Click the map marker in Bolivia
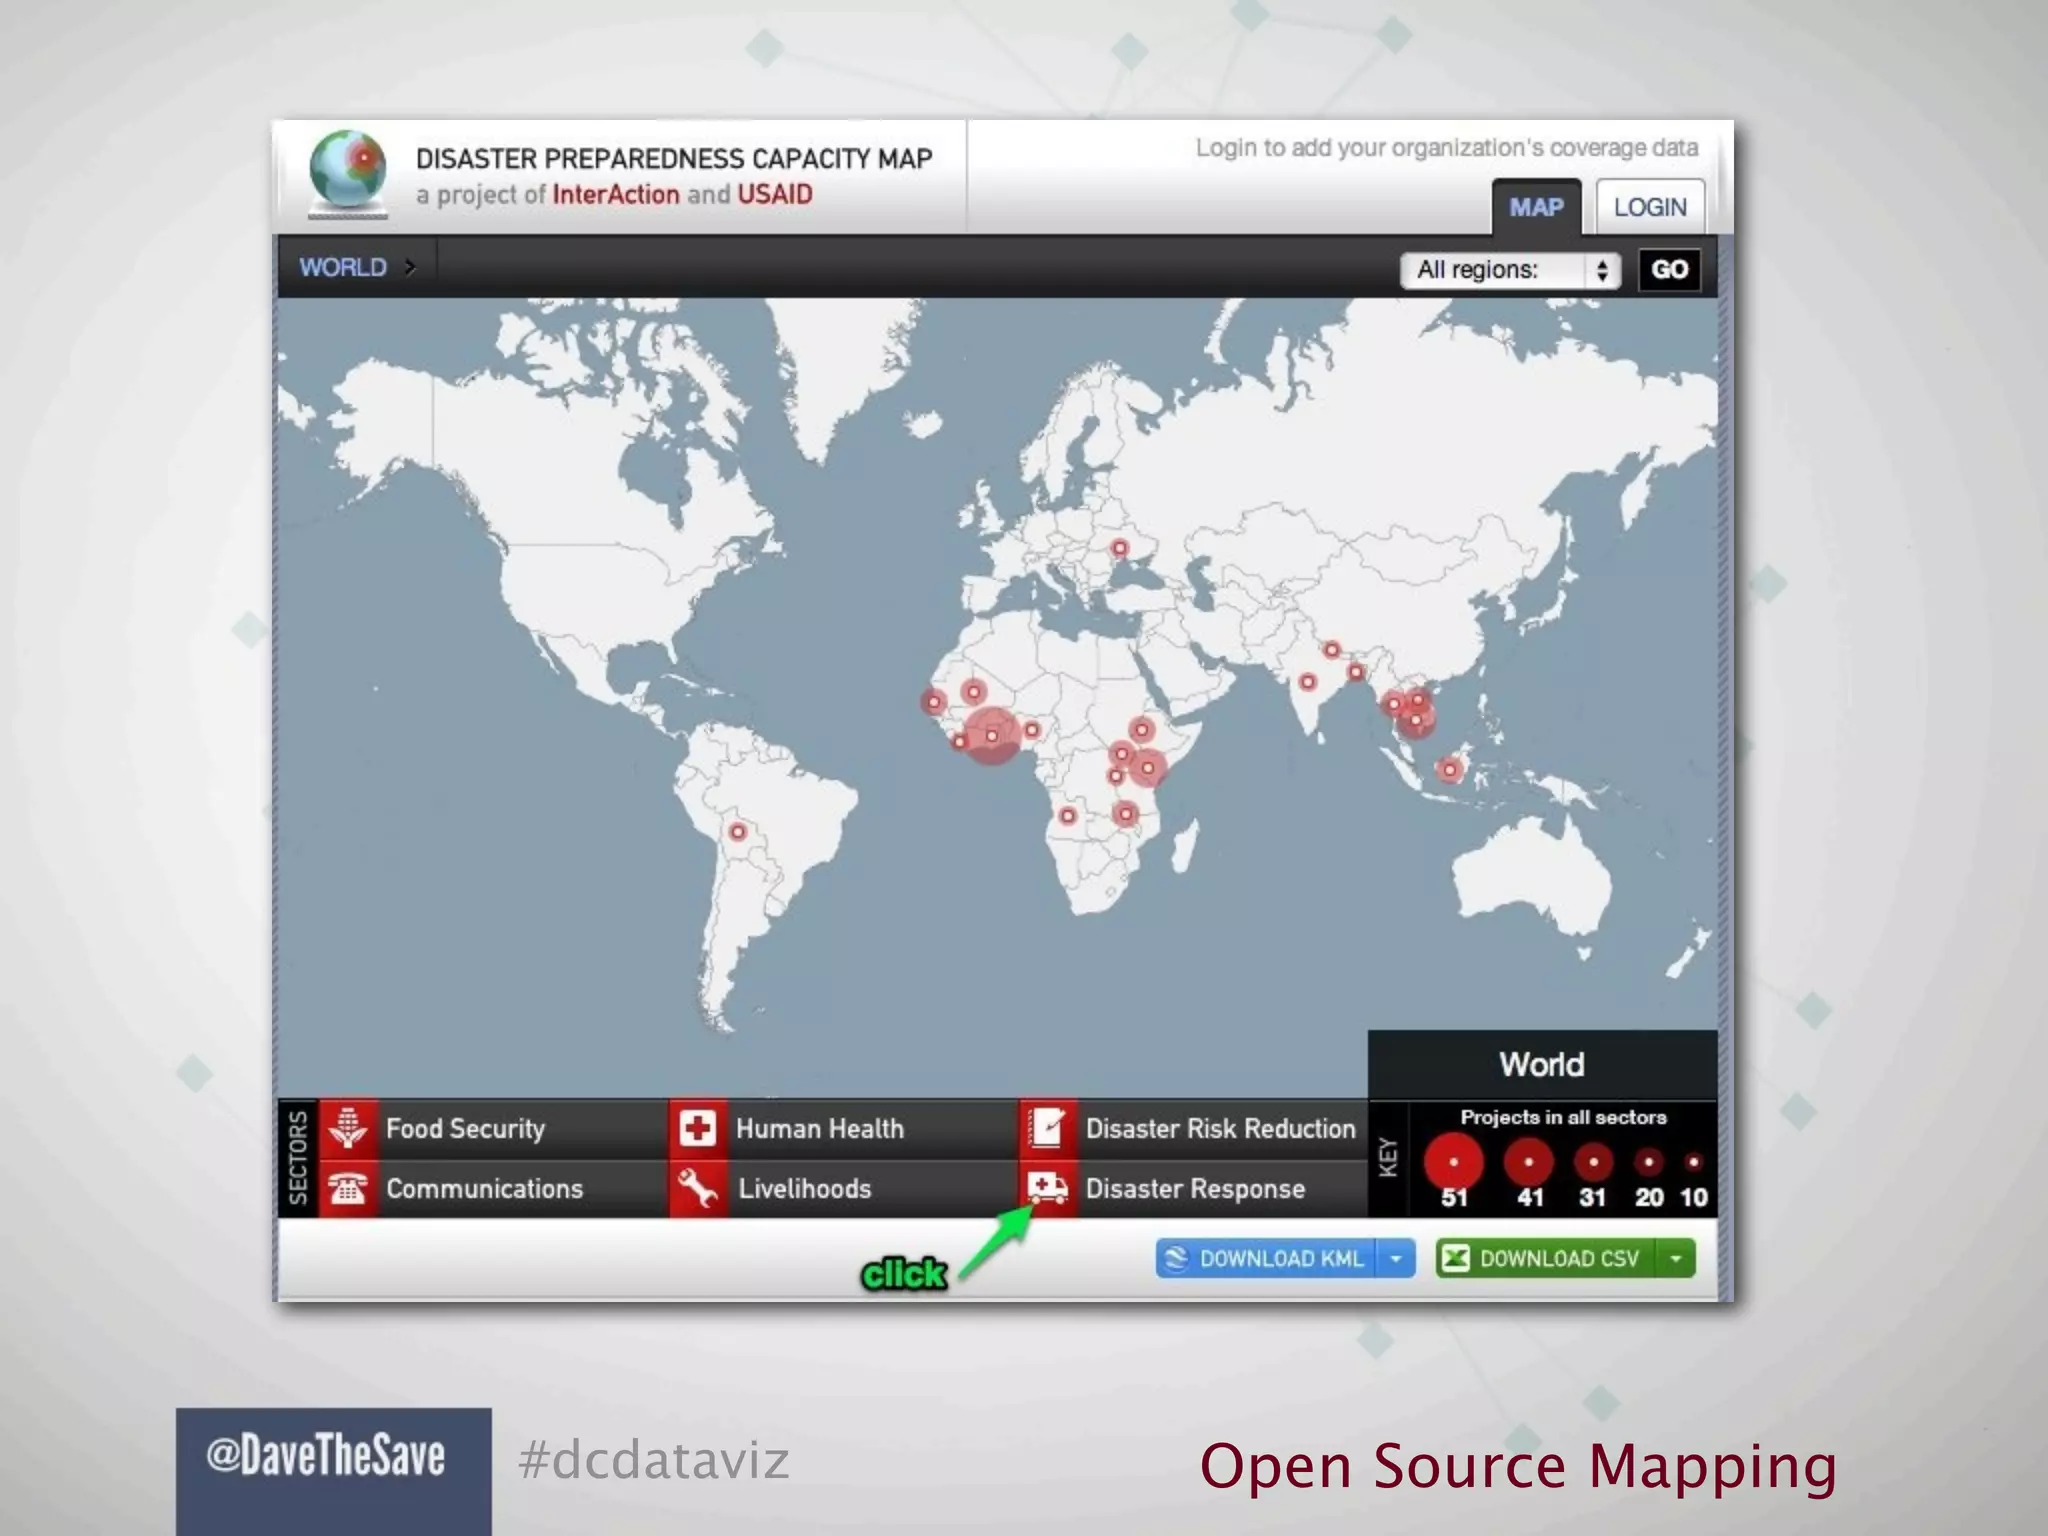2048x1536 pixels. [x=737, y=832]
